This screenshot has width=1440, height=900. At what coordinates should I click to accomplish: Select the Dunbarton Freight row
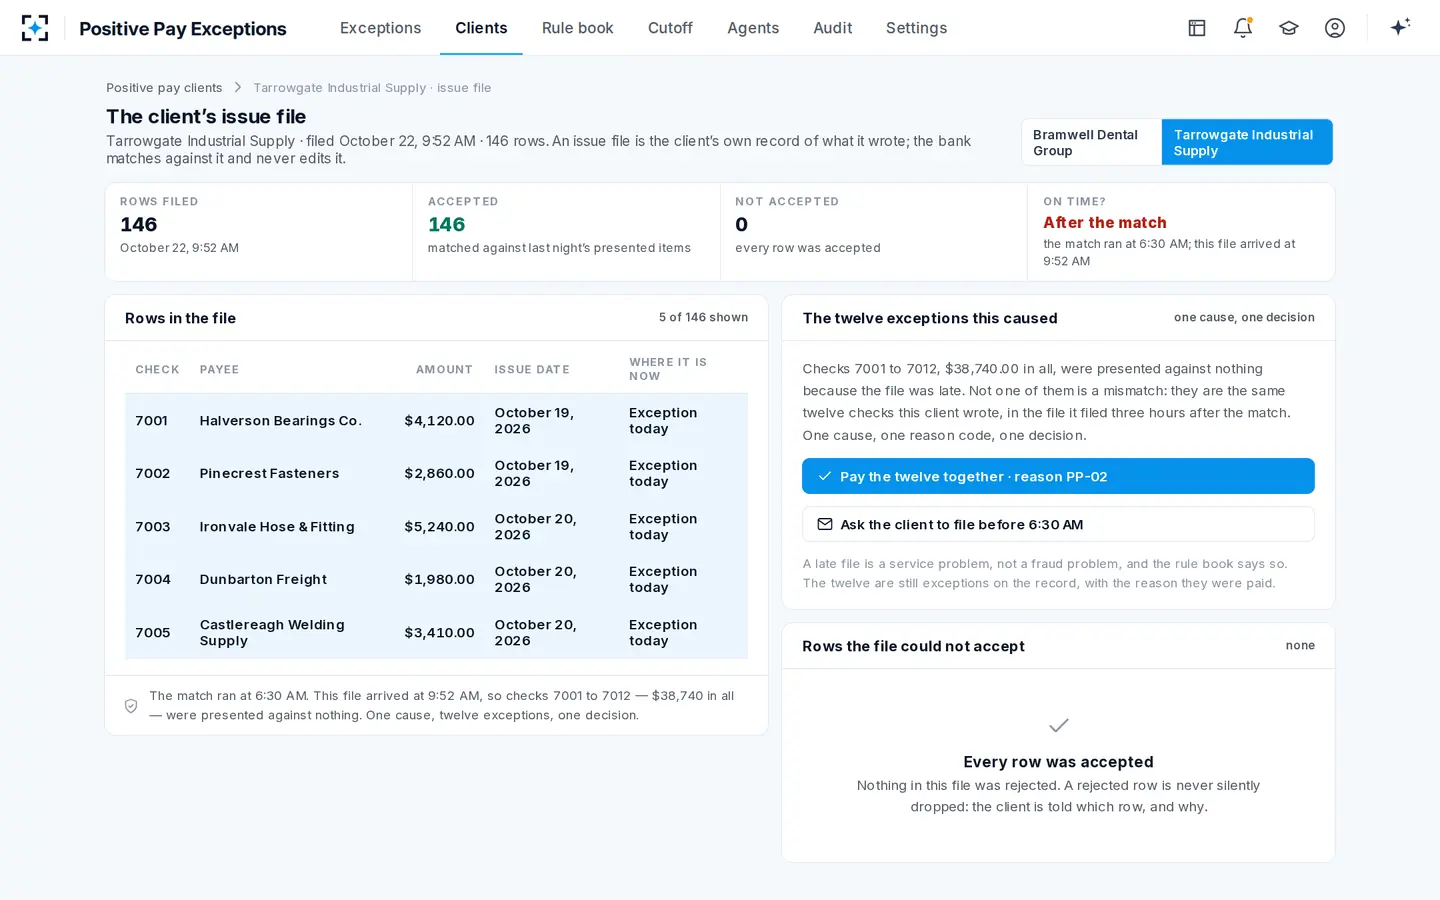(x=436, y=579)
